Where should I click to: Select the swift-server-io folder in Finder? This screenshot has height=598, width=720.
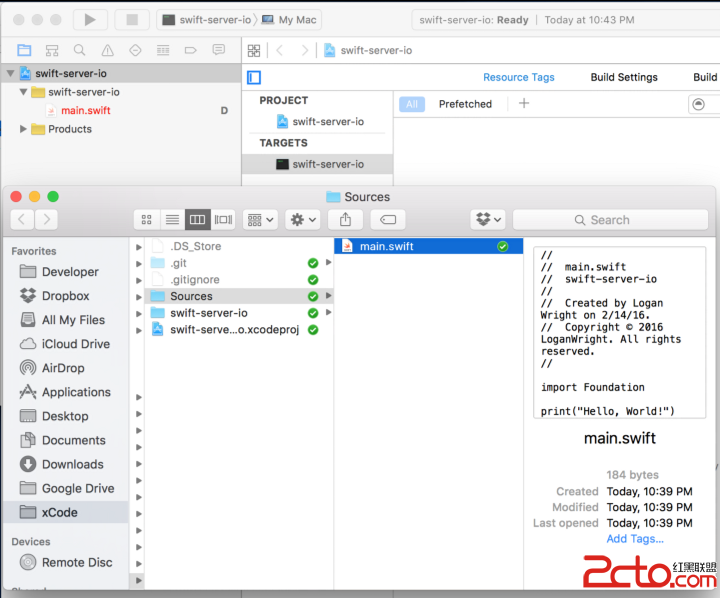[239, 313]
